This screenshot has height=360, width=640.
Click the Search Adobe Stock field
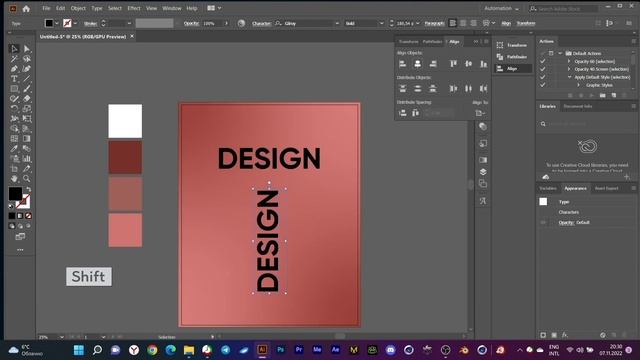564,8
